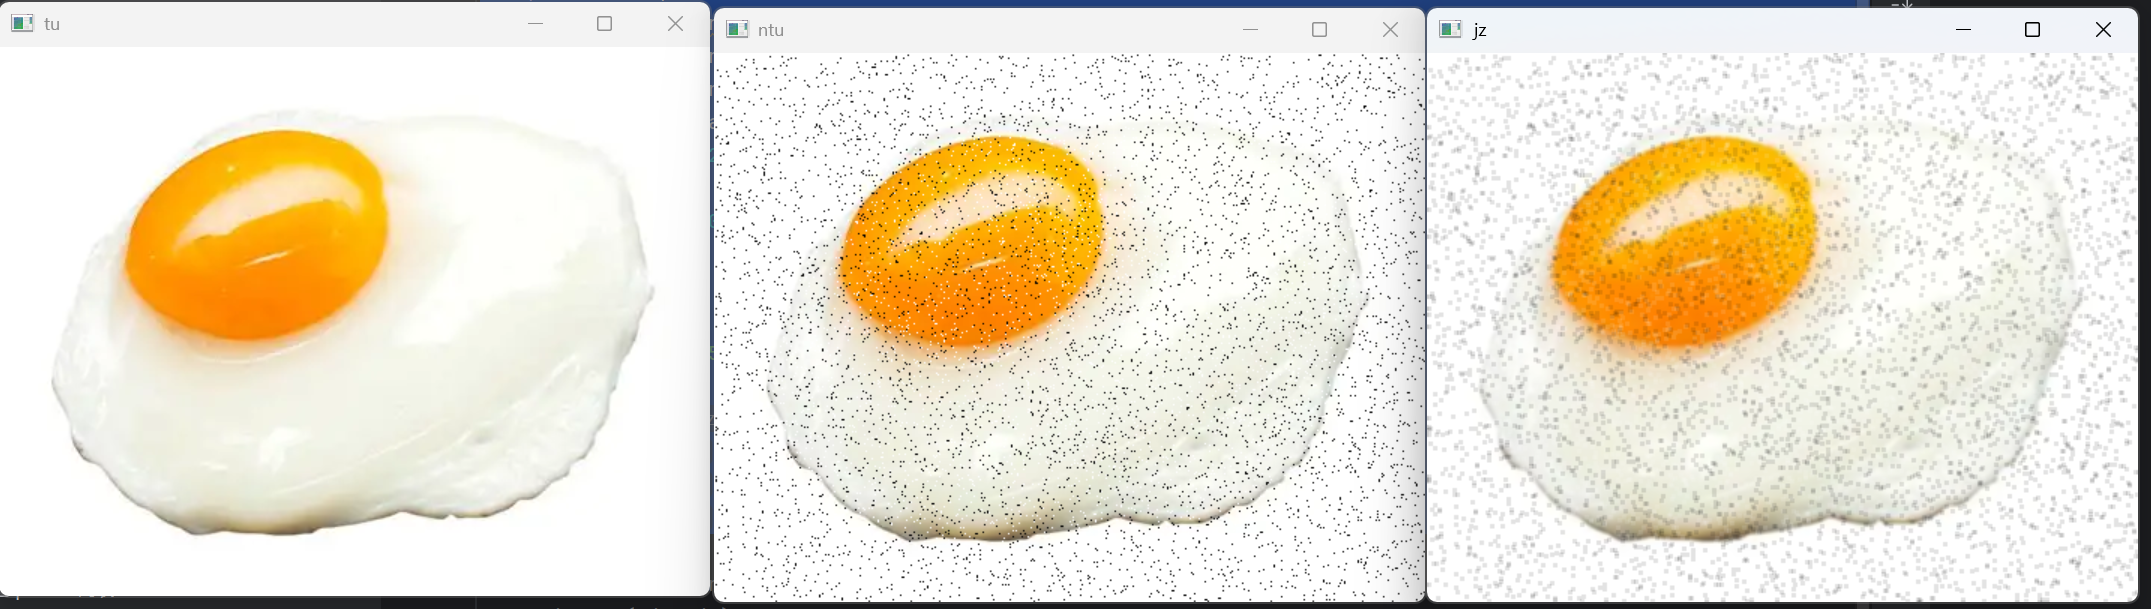Viewport: 2151px width, 609px height.
Task: Click the jz window app icon
Action: pyautogui.click(x=1451, y=29)
